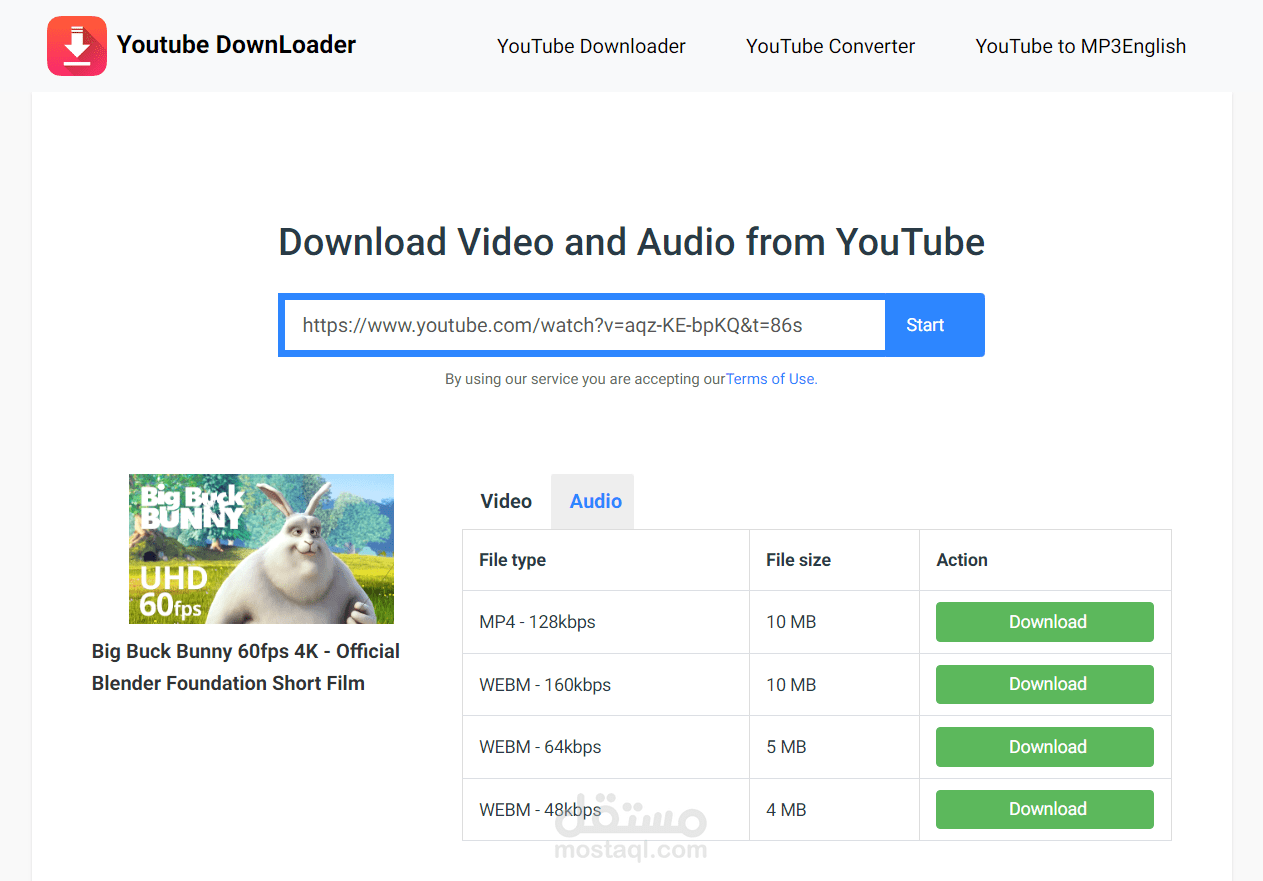Download the WEBM 160kbps audio file

pos(1044,684)
